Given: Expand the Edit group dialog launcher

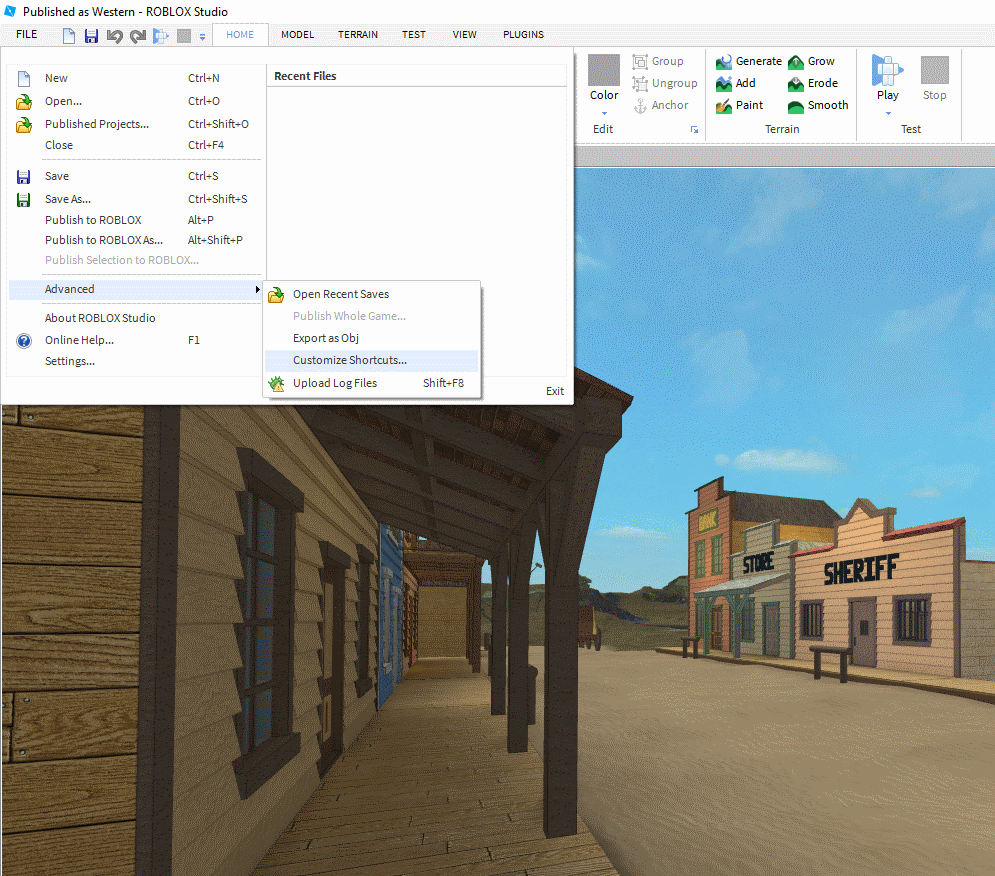Looking at the screenshot, I should click(x=694, y=130).
